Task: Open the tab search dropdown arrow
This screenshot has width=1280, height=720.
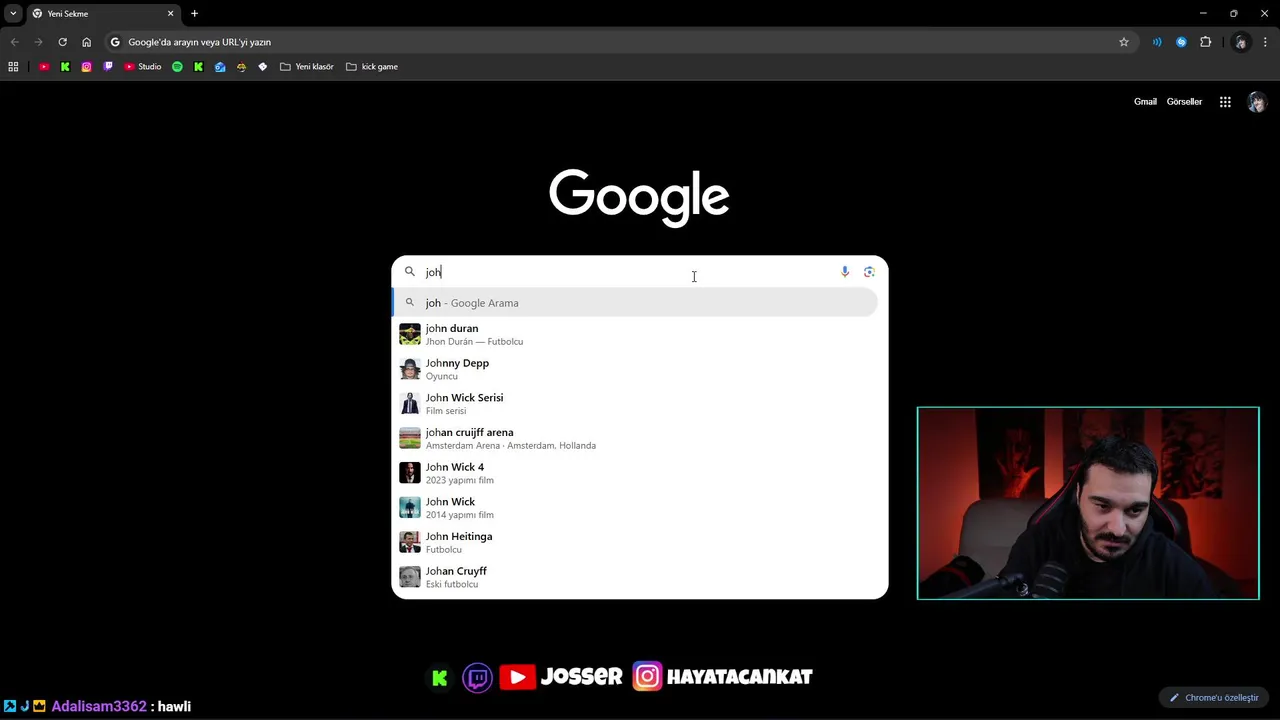Action: (13, 13)
